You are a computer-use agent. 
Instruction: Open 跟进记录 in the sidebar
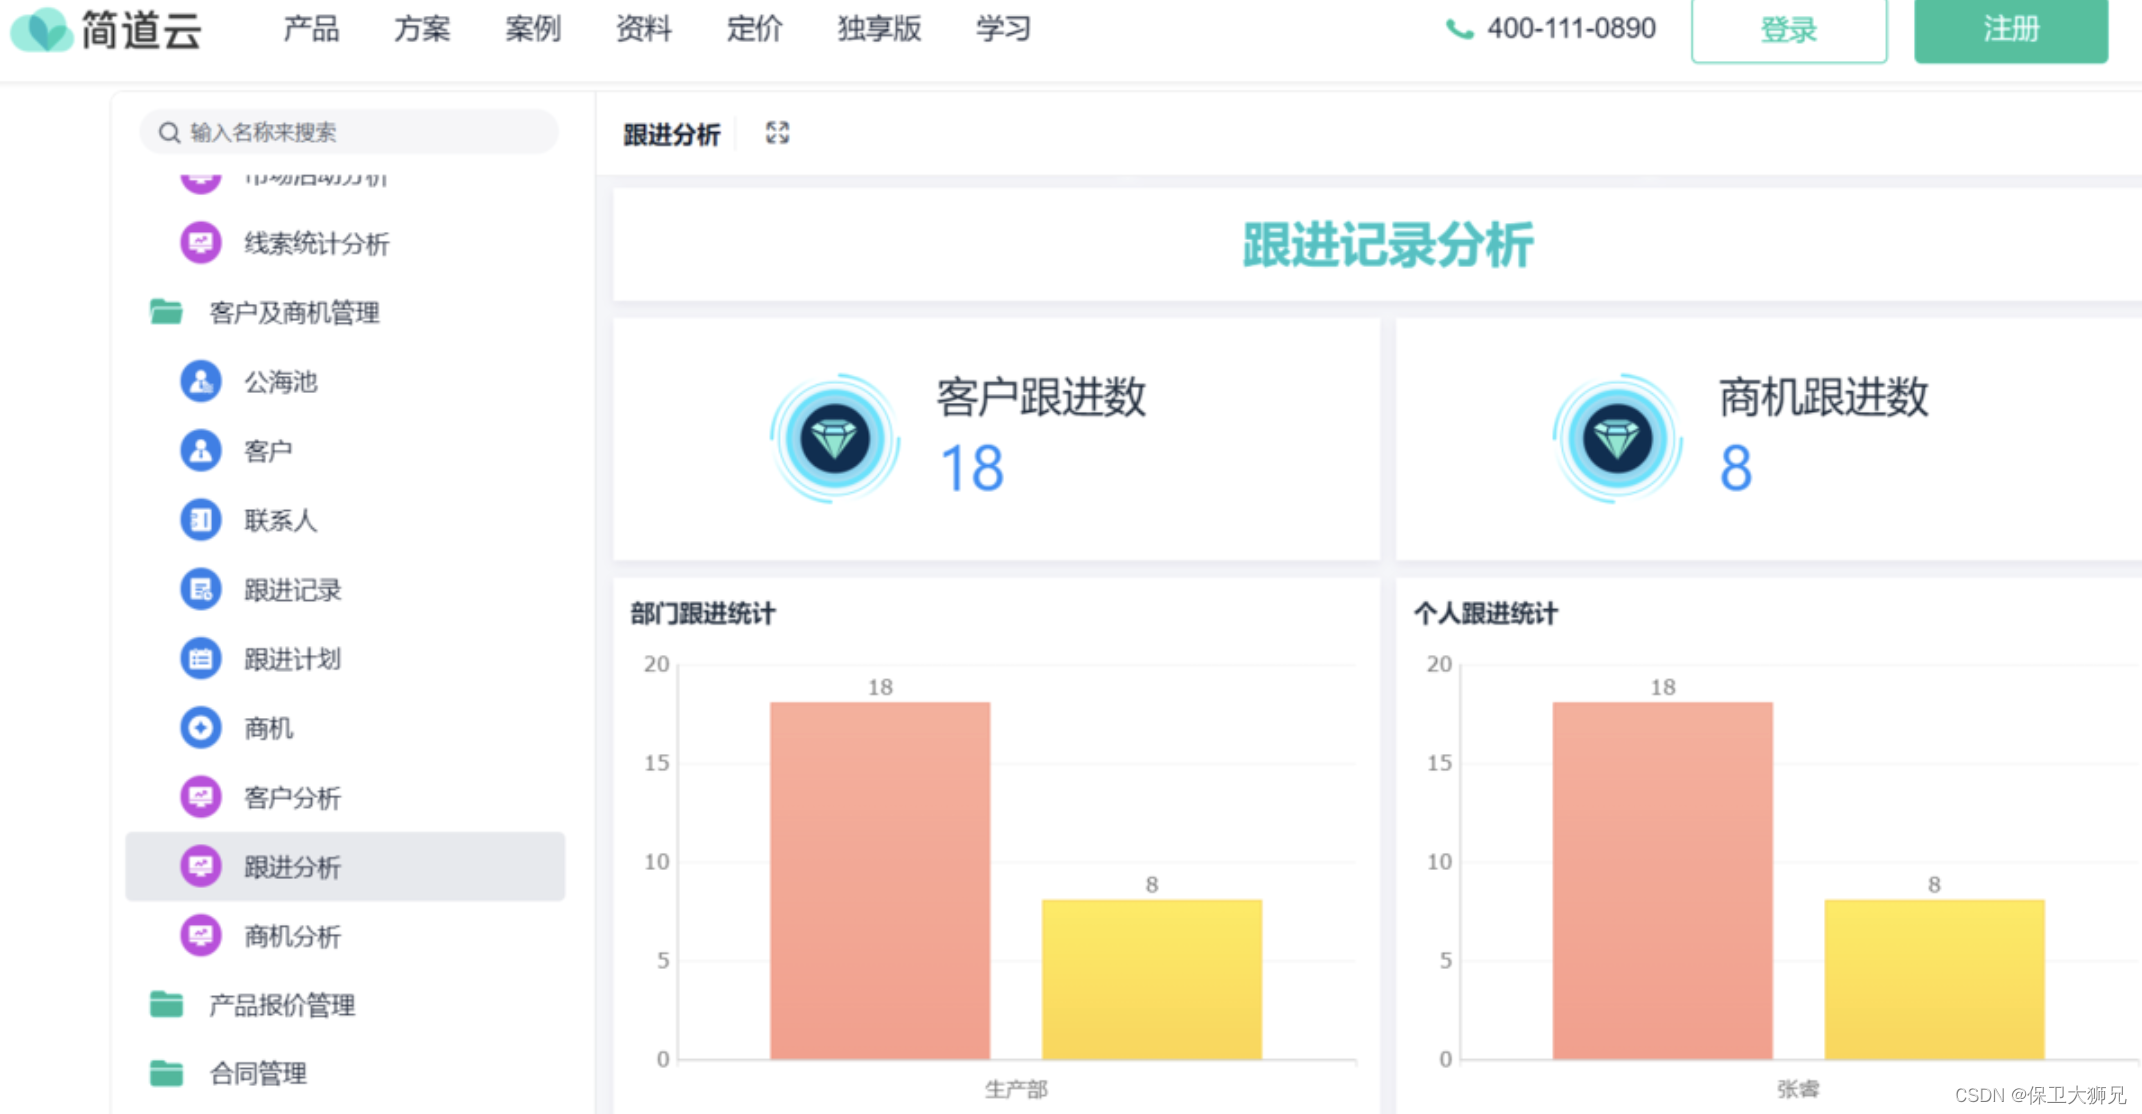[x=293, y=589]
